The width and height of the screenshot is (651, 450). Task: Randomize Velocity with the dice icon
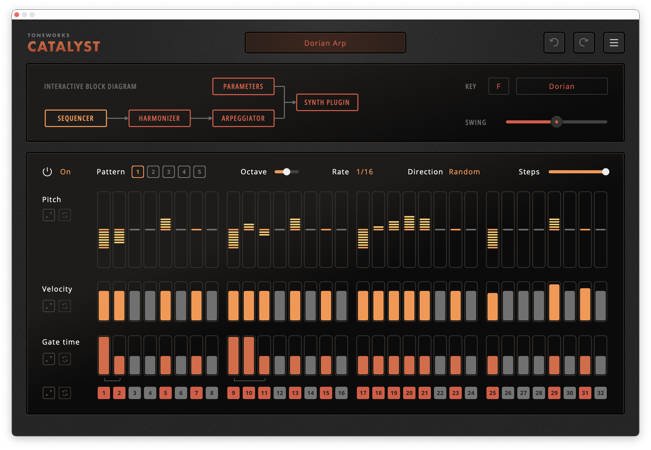click(48, 306)
